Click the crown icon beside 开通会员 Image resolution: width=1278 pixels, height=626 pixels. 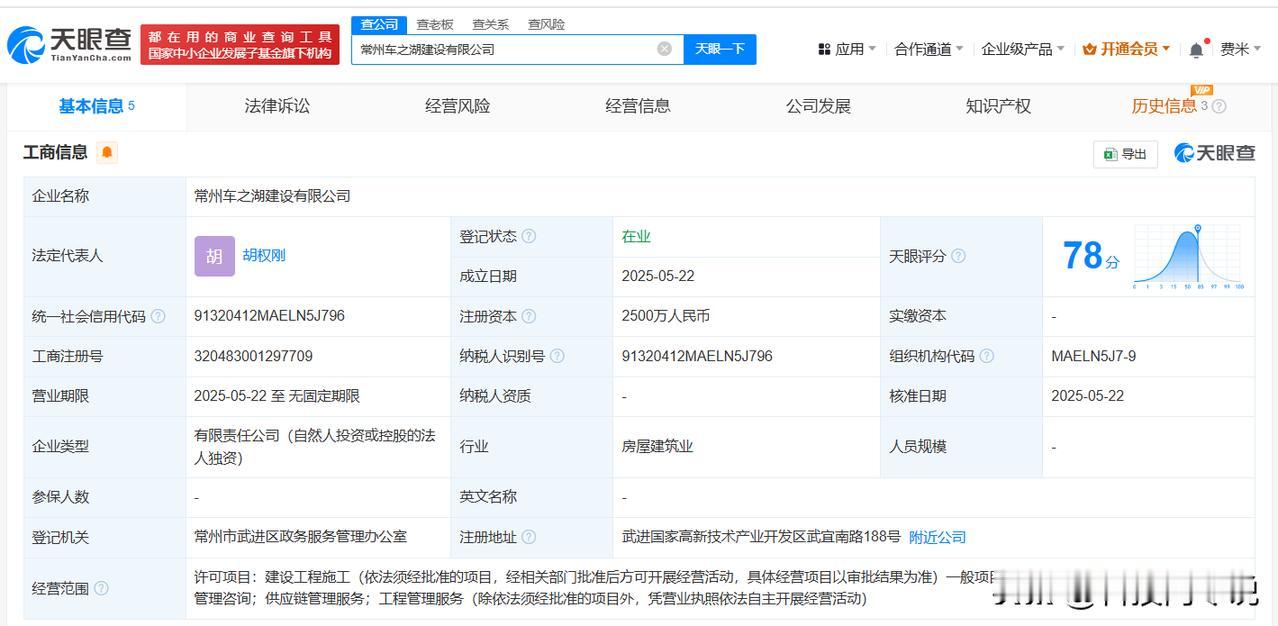1089,49
